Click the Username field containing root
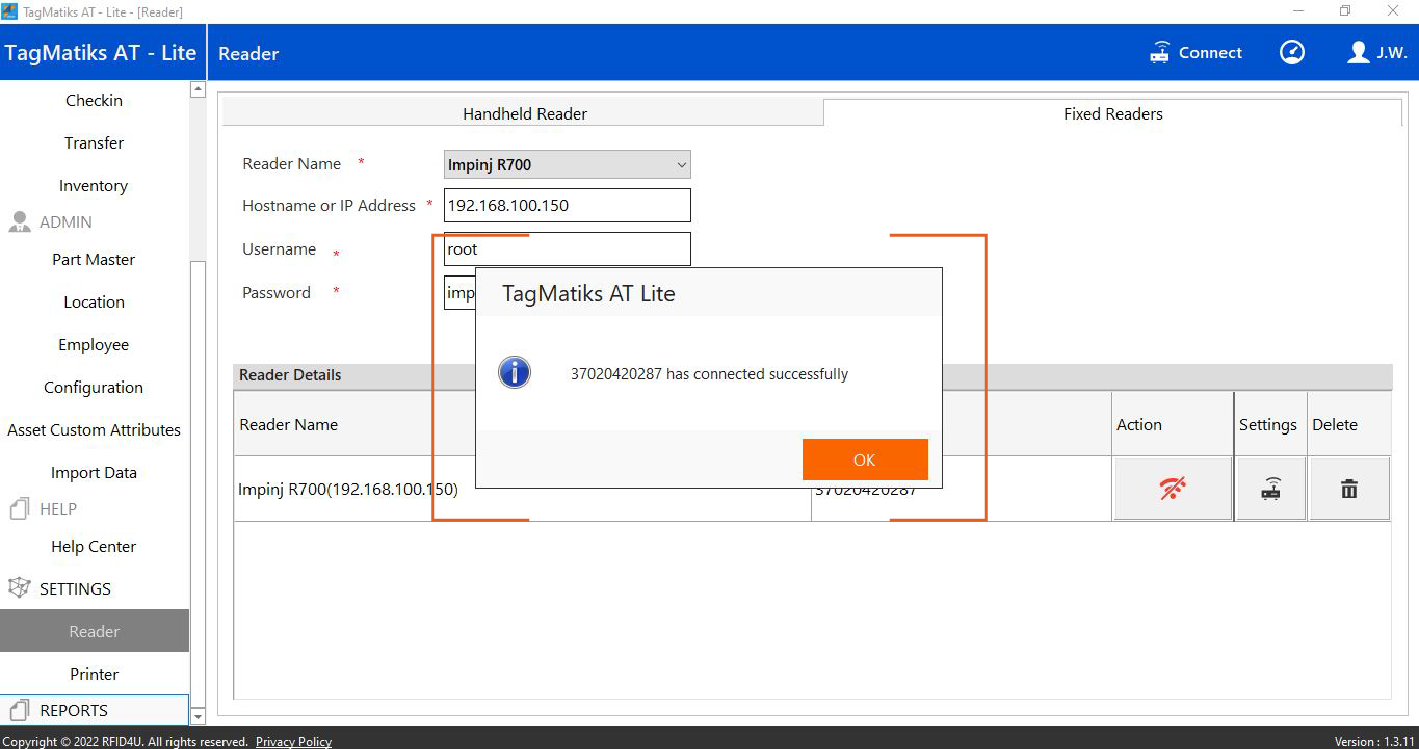 click(x=567, y=249)
